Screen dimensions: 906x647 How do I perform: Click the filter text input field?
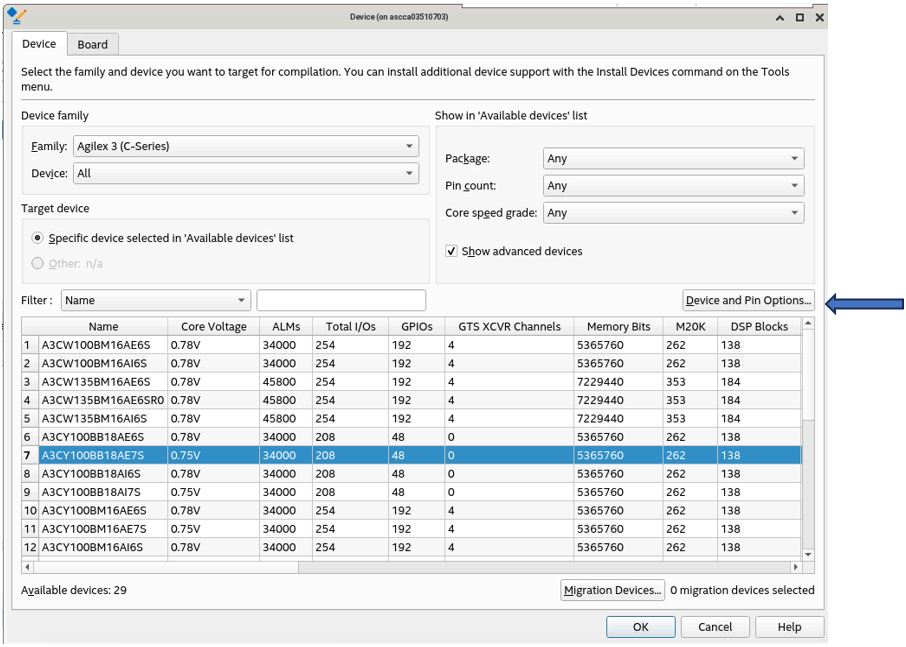pyautogui.click(x=341, y=300)
